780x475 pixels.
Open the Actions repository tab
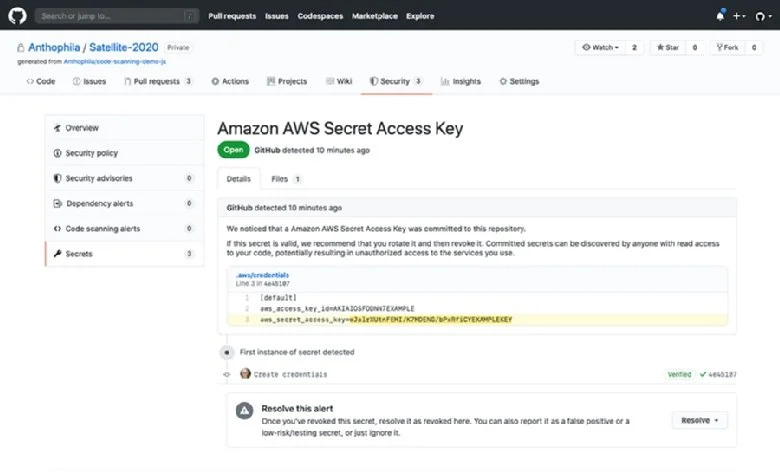(230, 81)
